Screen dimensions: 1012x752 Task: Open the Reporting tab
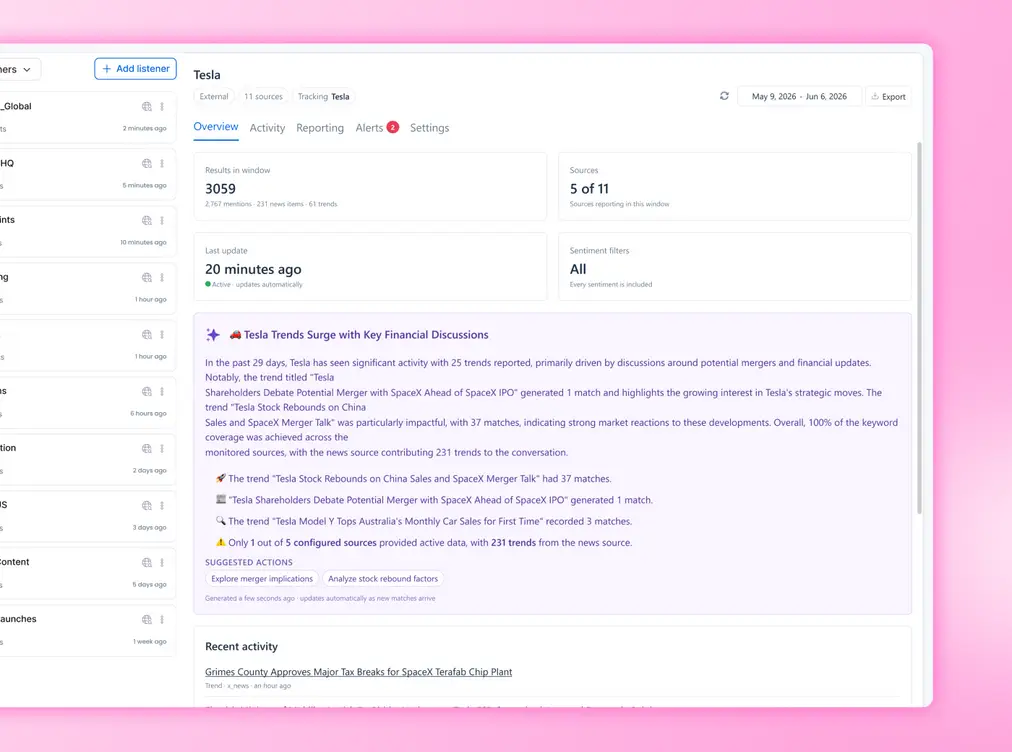320,128
